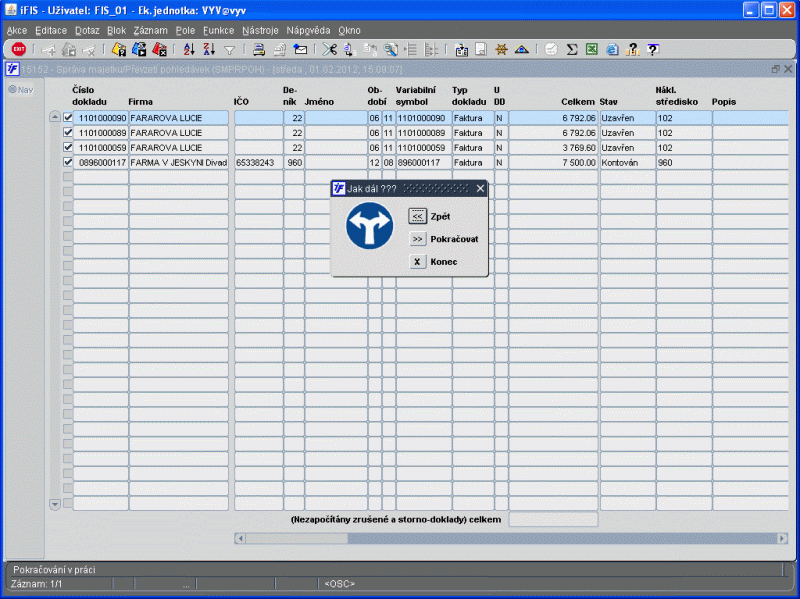Click the Firma cell FARMA V JESKYNI Divad
The image size is (800, 599).
click(x=179, y=162)
